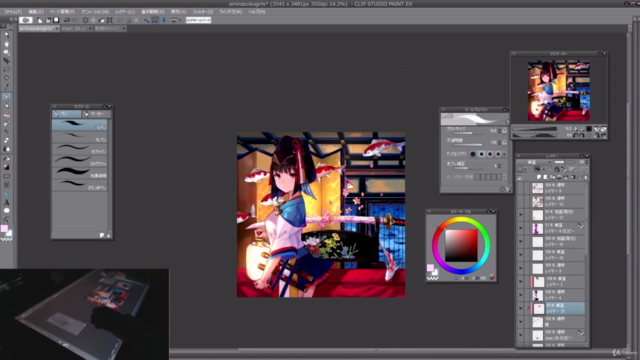Select the Auto select wand tool
Image resolution: width=640 pixels, height=360 pixels.
[x=7, y=78]
